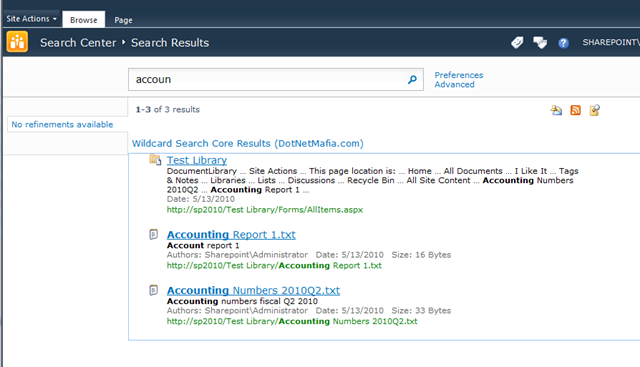Click the Test Library folder icon
Image resolution: width=640 pixels, height=367 pixels.
click(x=155, y=160)
